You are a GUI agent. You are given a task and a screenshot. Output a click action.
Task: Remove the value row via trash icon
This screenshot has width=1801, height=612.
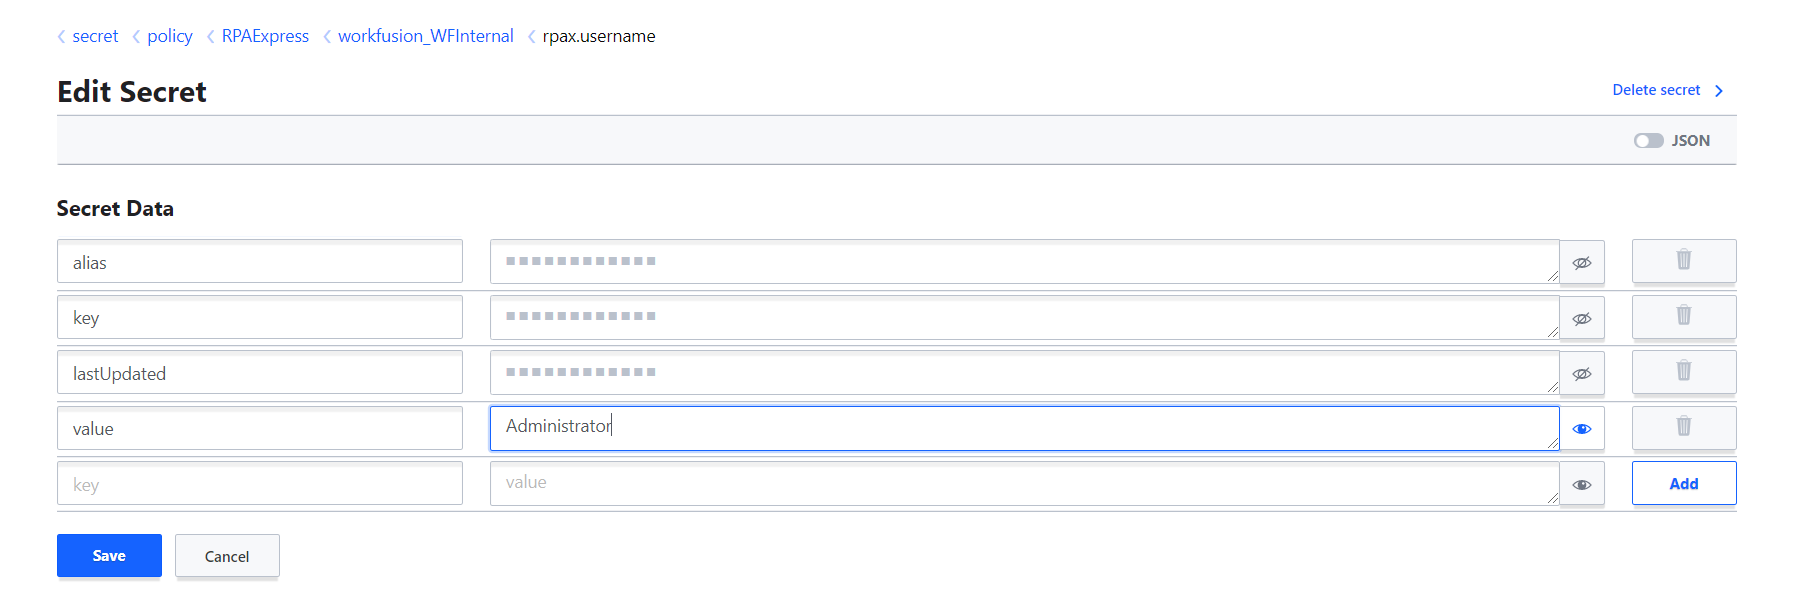point(1684,428)
